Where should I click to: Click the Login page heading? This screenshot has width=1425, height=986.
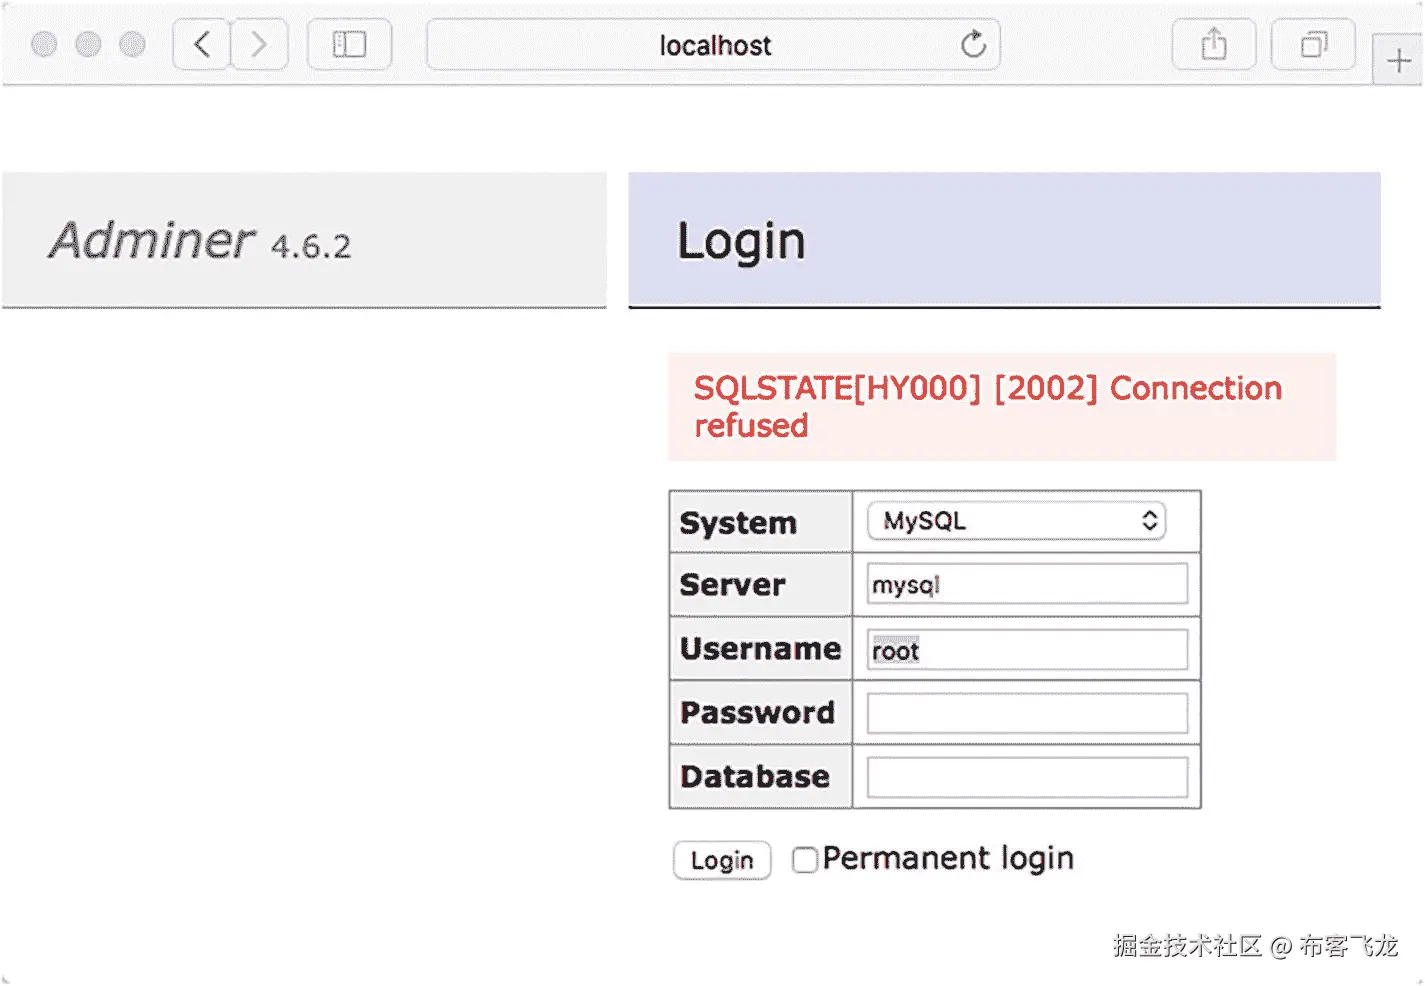[741, 241]
